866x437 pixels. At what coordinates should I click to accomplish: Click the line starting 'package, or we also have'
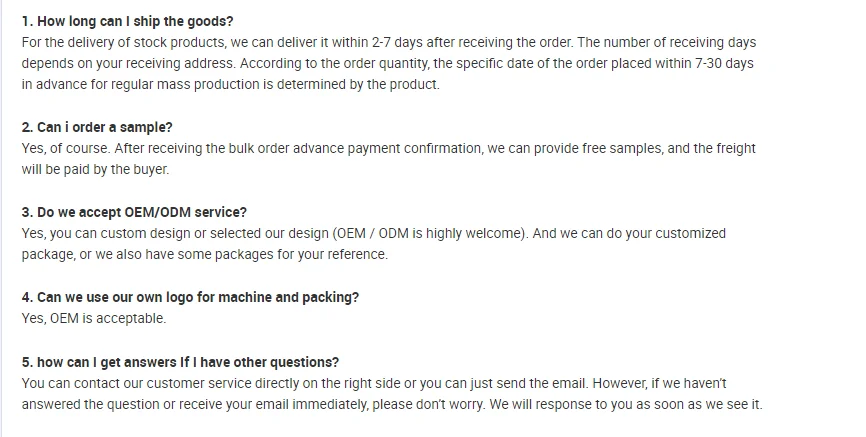[204, 255]
